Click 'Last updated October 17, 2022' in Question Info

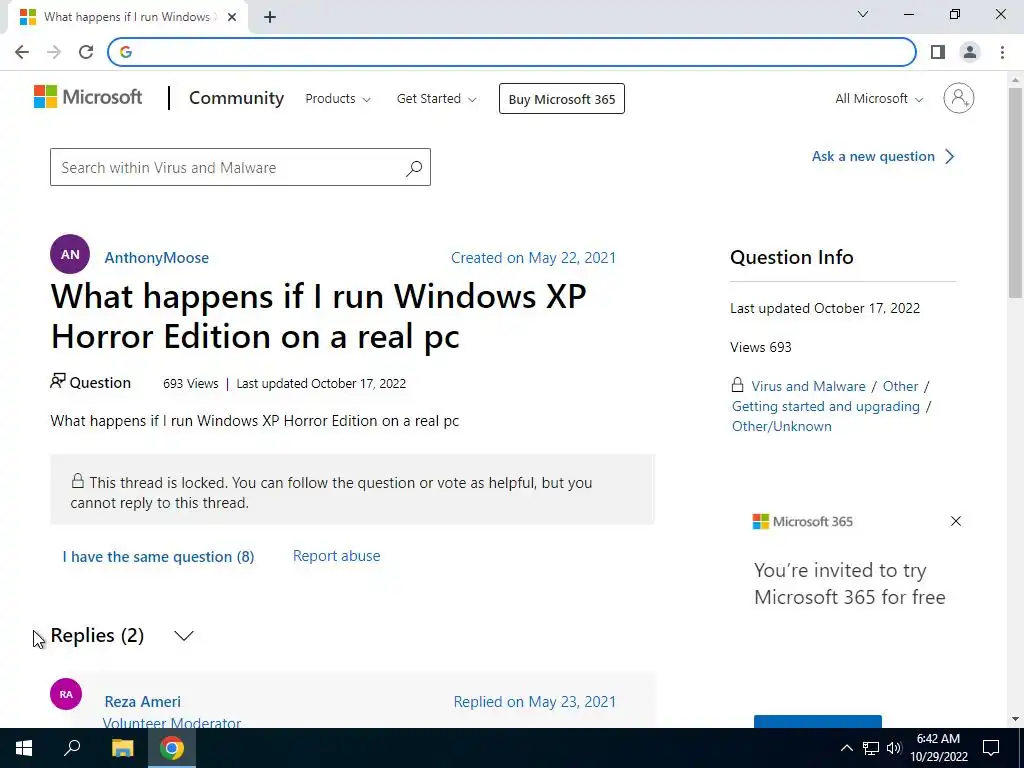pyautogui.click(x=825, y=308)
